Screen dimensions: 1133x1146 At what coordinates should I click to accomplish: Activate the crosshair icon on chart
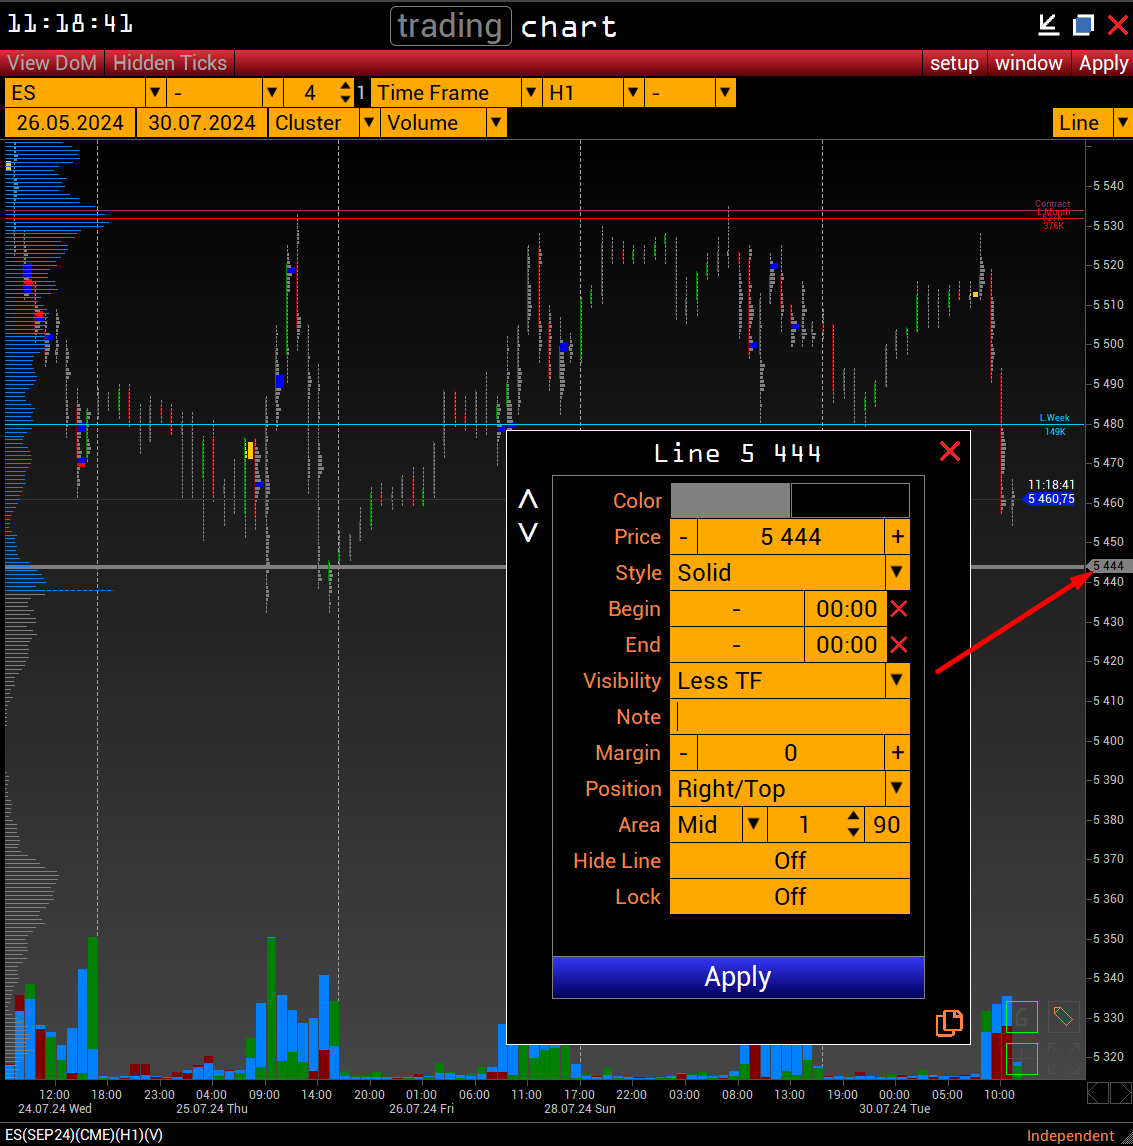[1021, 1058]
